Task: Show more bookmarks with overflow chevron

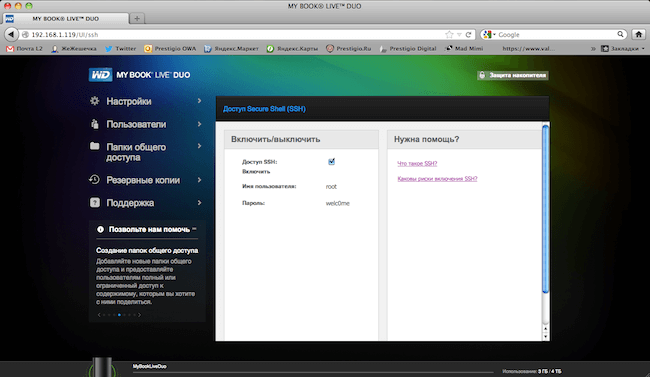Action: [593, 49]
